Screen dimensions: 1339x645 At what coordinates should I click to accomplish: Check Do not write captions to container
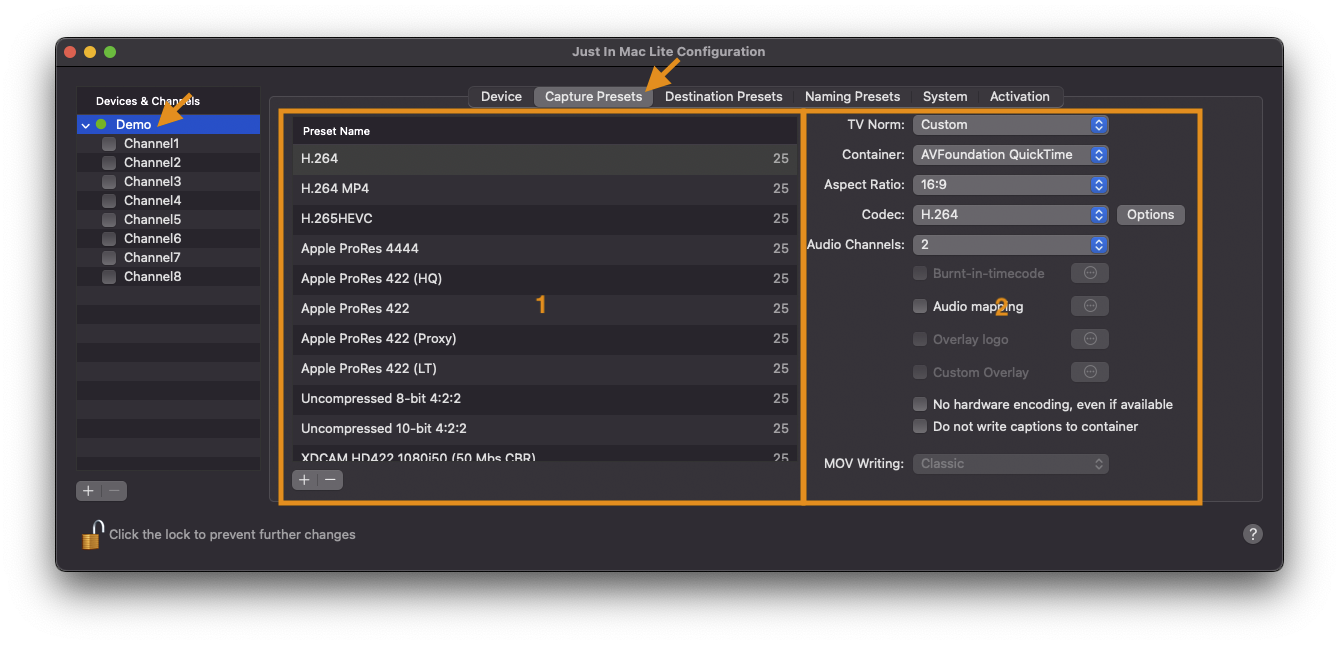920,426
